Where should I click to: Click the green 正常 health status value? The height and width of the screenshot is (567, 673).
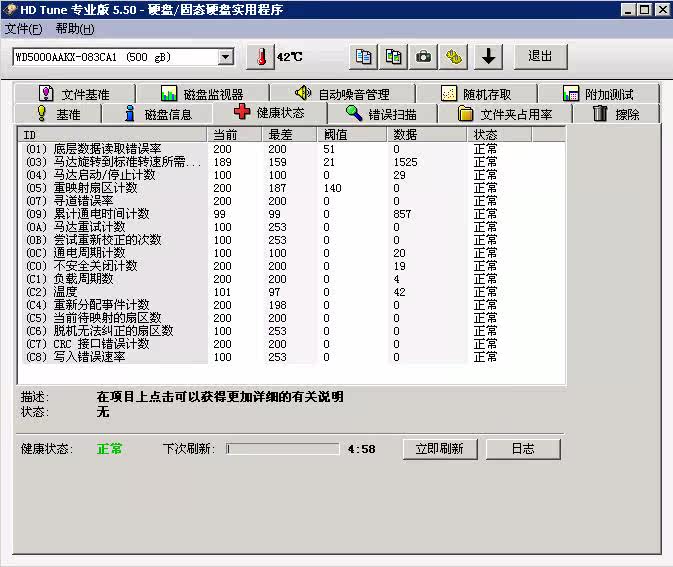109,449
